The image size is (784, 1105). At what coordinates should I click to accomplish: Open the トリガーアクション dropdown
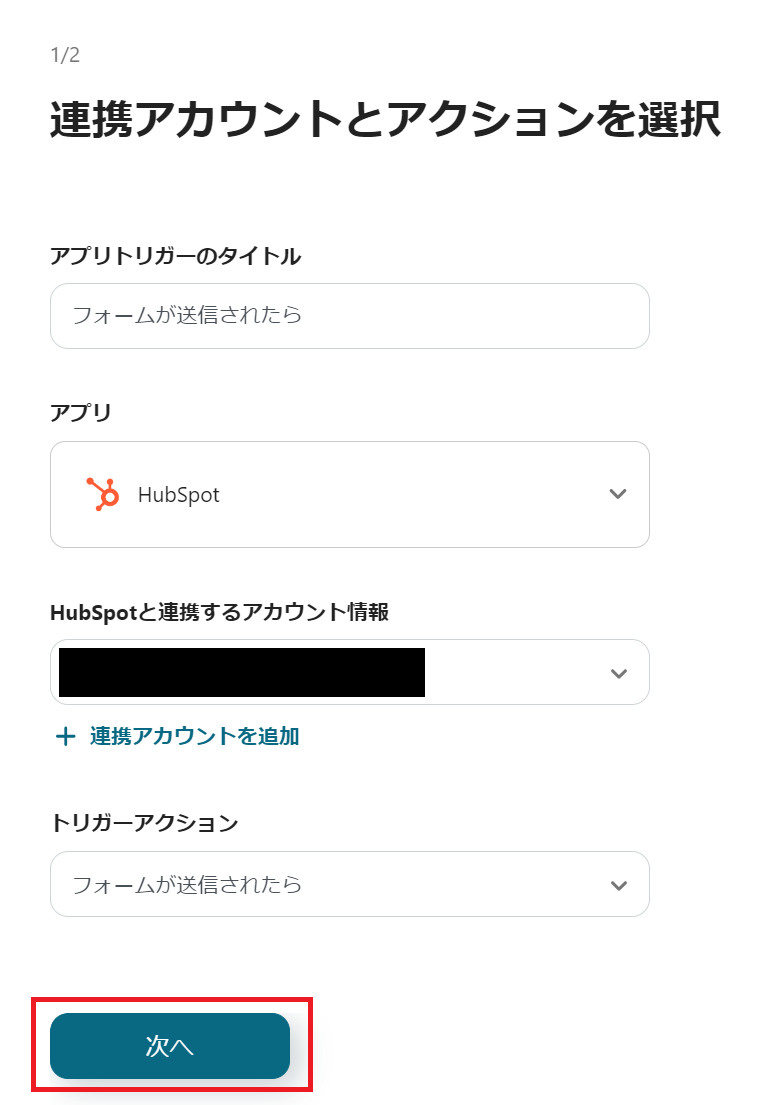coord(350,884)
